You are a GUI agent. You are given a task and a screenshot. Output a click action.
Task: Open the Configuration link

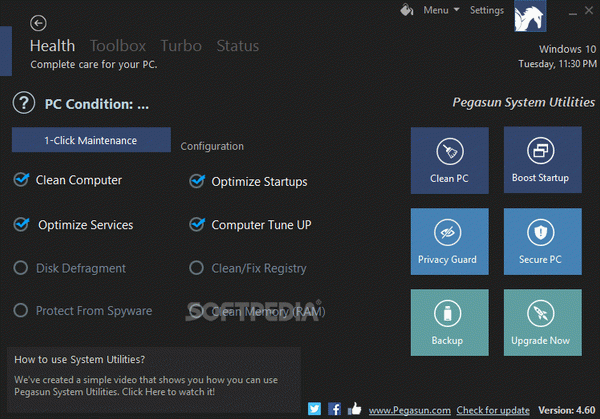[212, 146]
